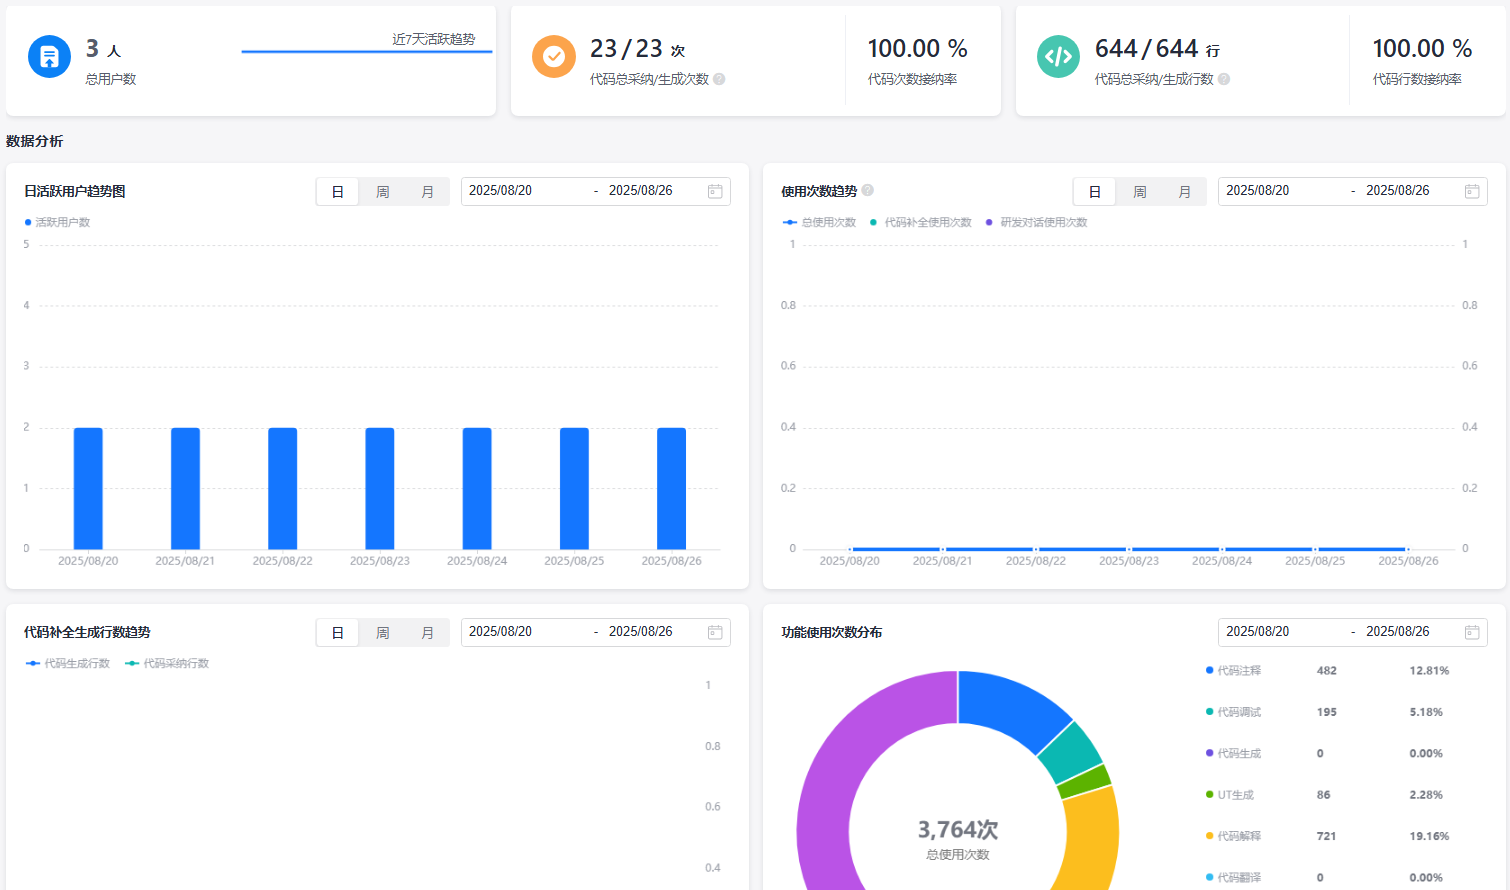Click the 2025/08/23 bar in active users chart
Image resolution: width=1510 pixels, height=890 pixels.
380,488
